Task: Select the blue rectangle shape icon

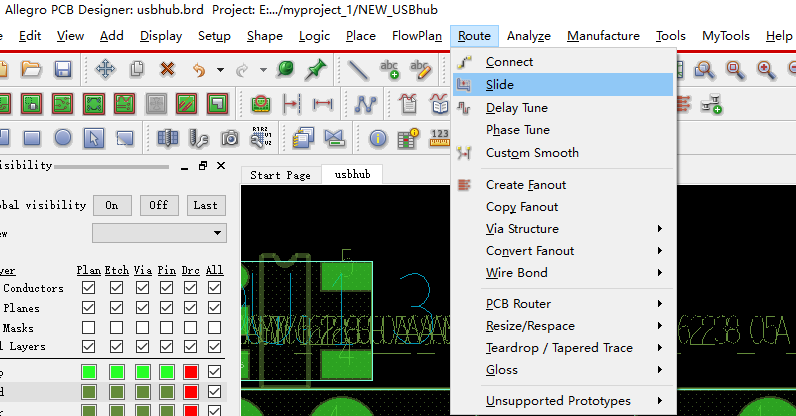Action: tap(32, 138)
